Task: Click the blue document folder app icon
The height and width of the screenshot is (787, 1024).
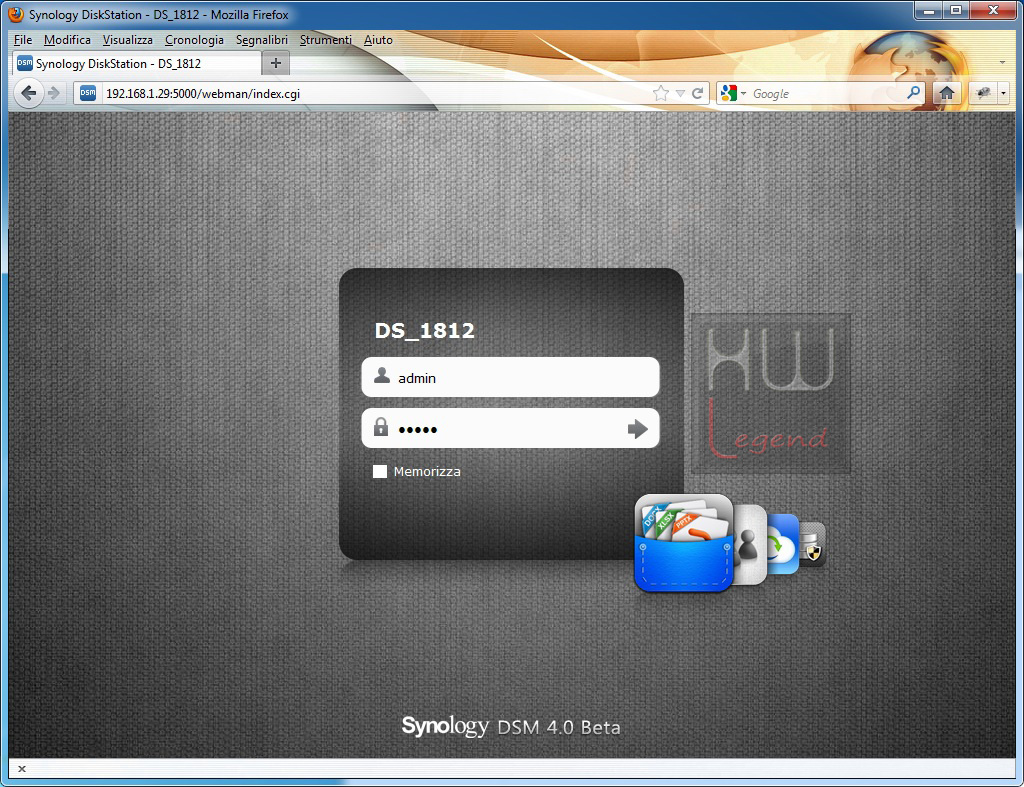Action: [683, 543]
